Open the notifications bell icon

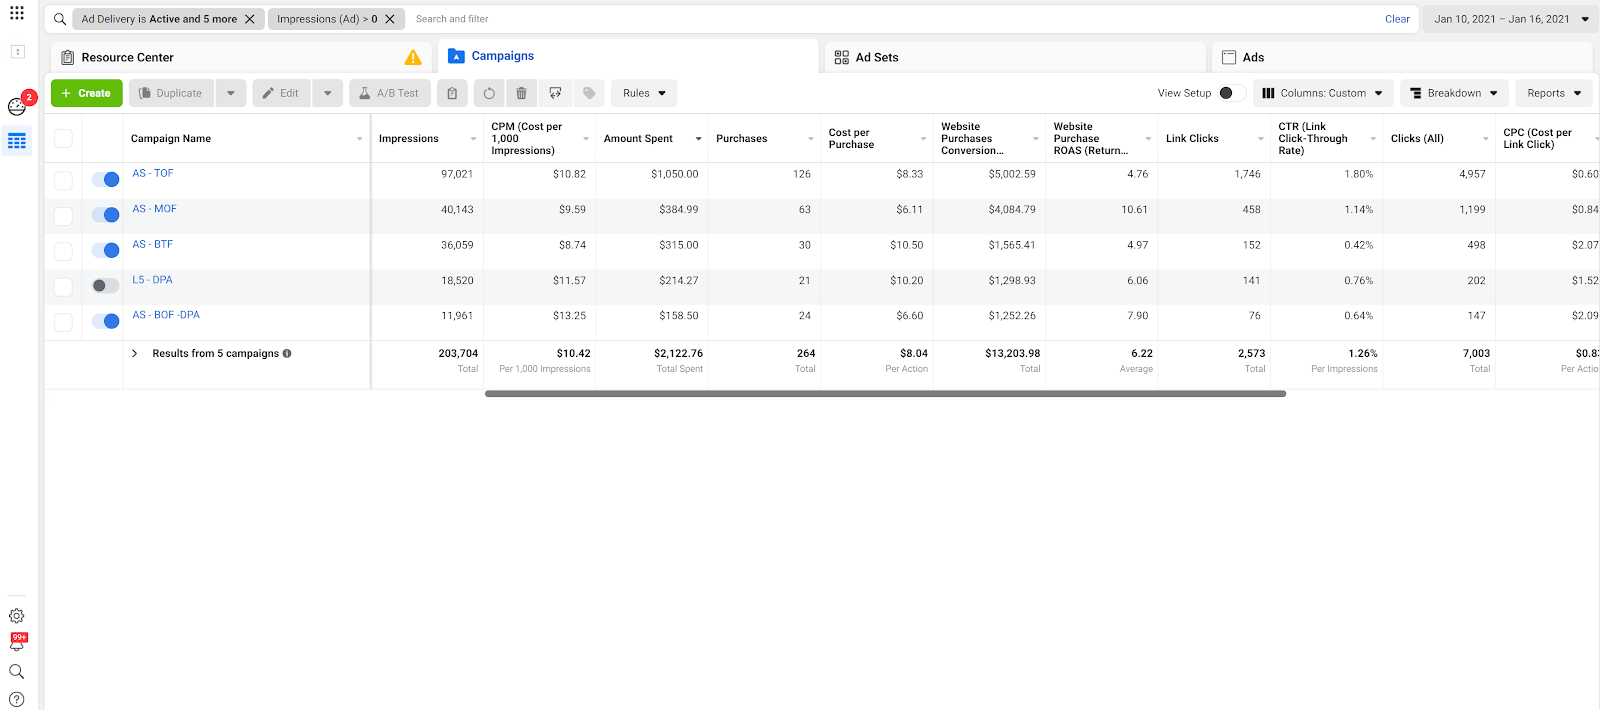tap(17, 643)
